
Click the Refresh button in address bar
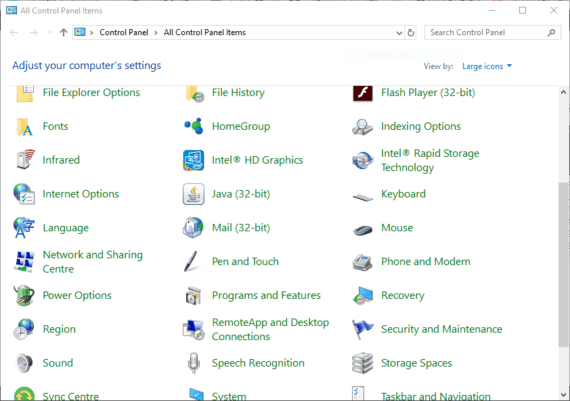[410, 33]
